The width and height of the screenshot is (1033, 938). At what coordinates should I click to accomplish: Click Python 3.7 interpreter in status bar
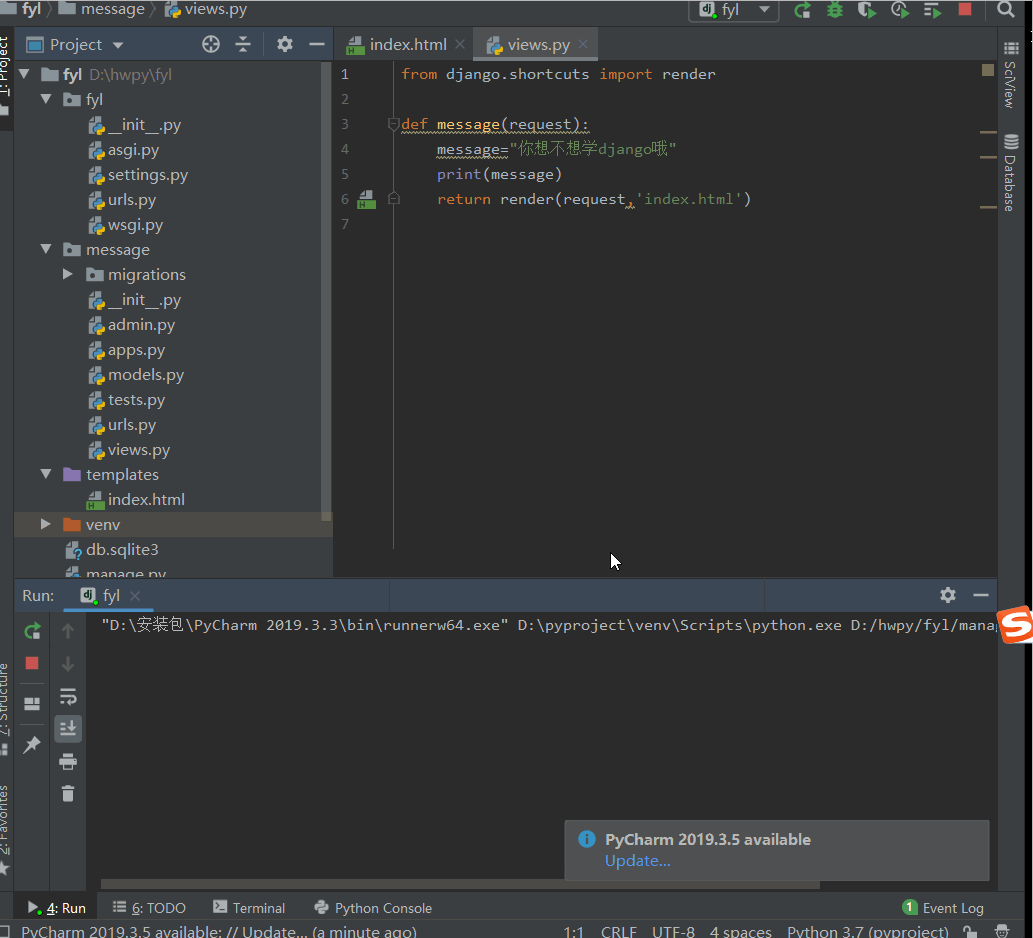tap(868, 931)
